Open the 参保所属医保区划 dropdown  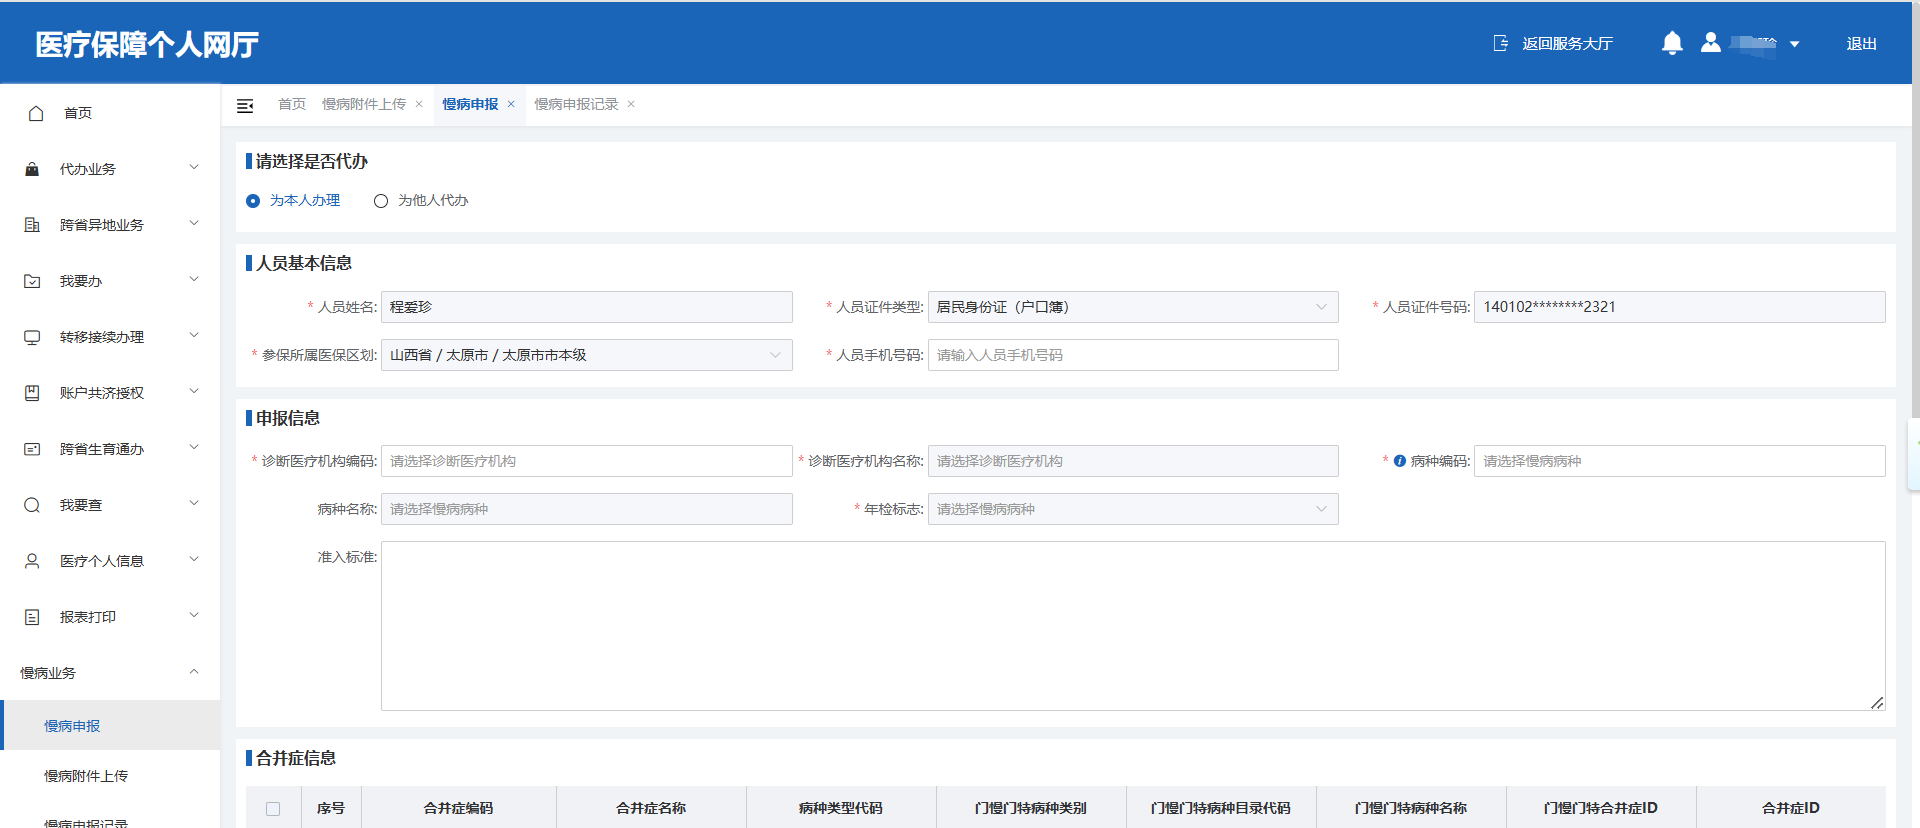[586, 355]
